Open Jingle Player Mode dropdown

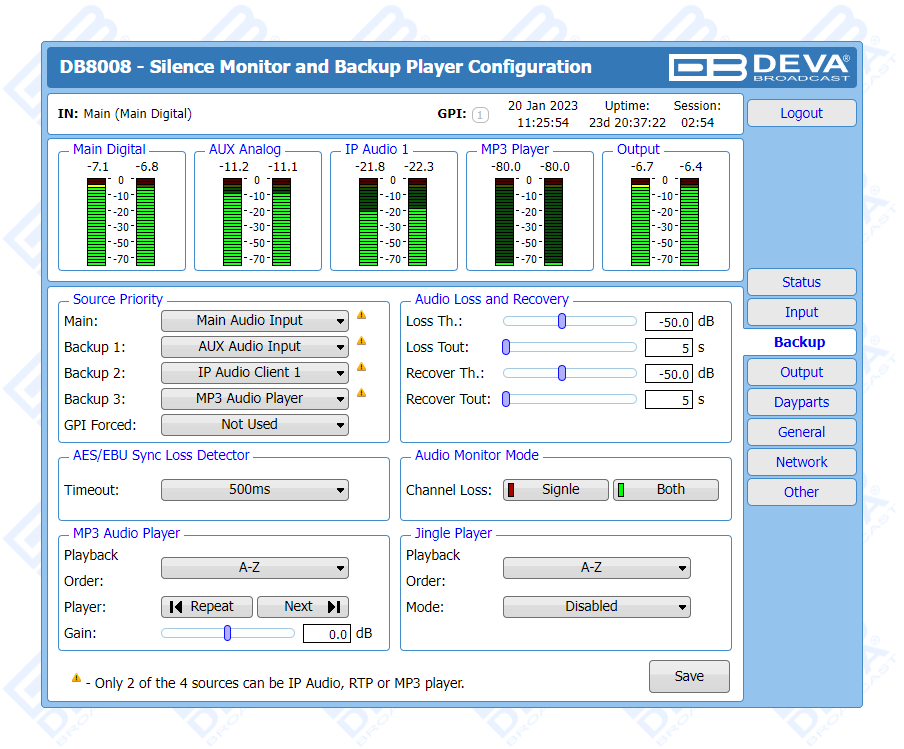(596, 607)
